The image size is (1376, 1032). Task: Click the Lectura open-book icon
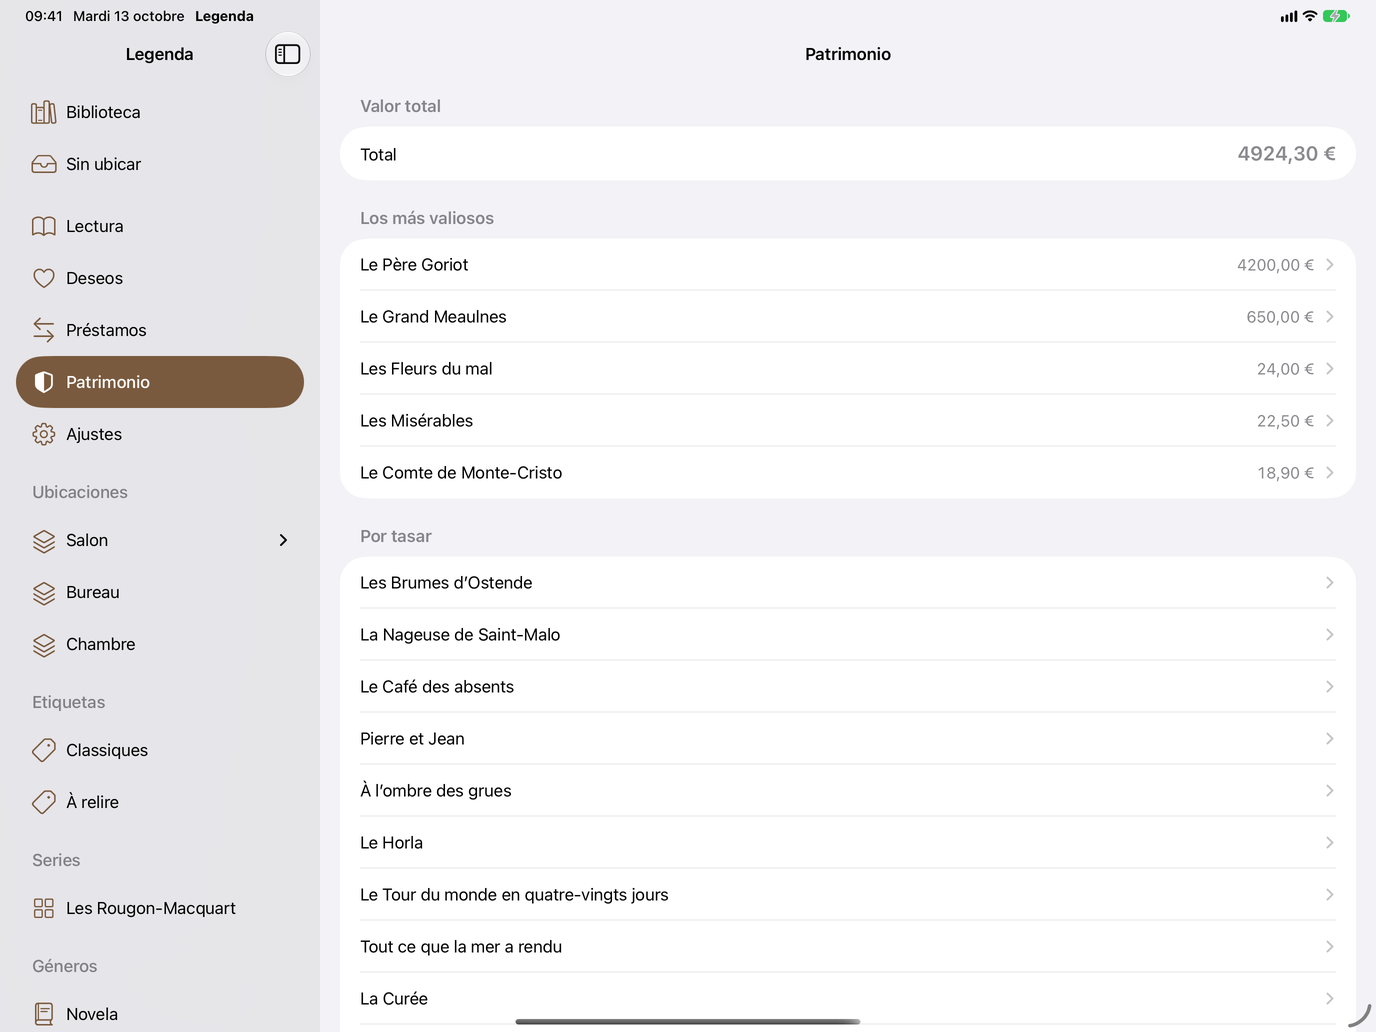[x=44, y=226]
